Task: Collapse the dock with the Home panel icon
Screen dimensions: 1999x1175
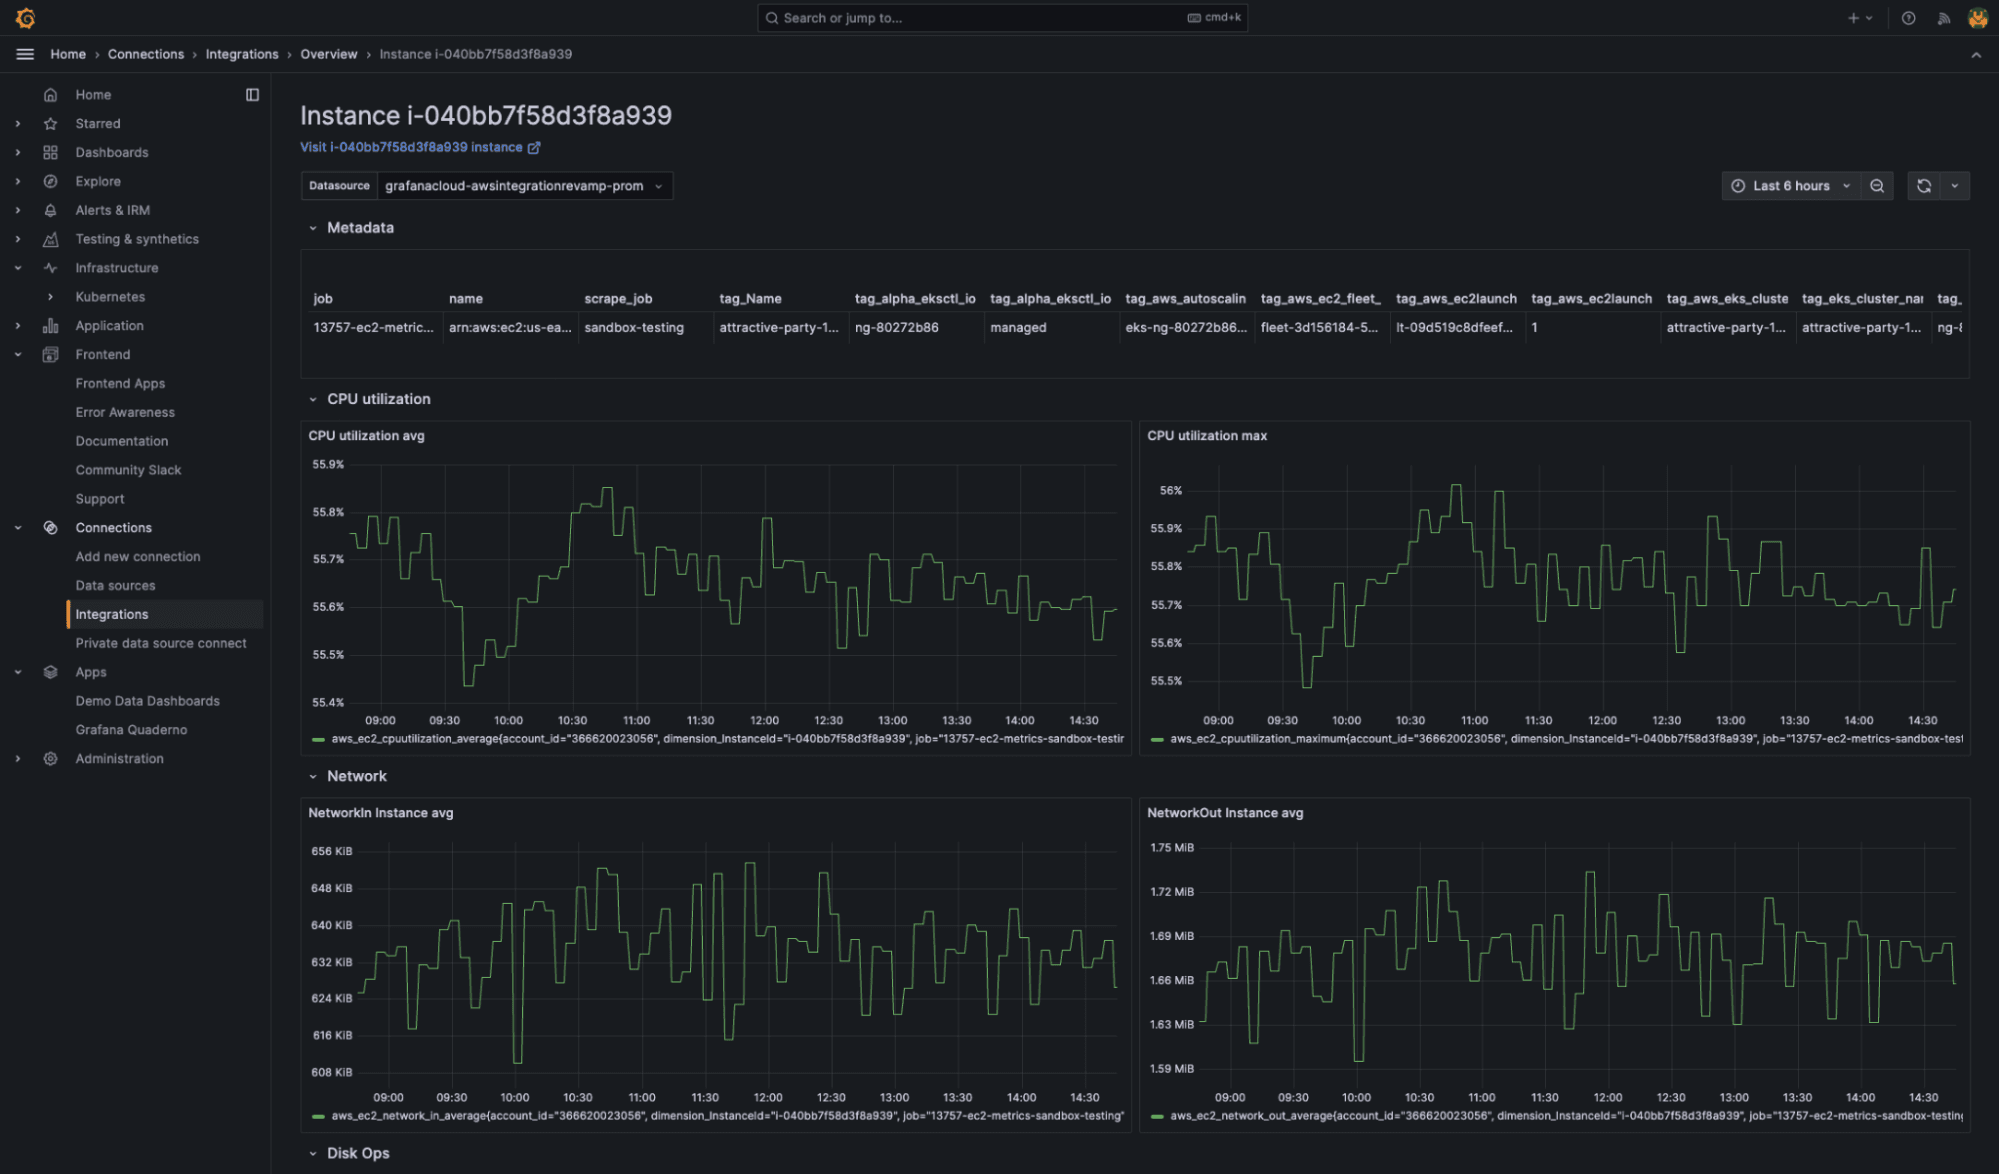Action: 252,94
